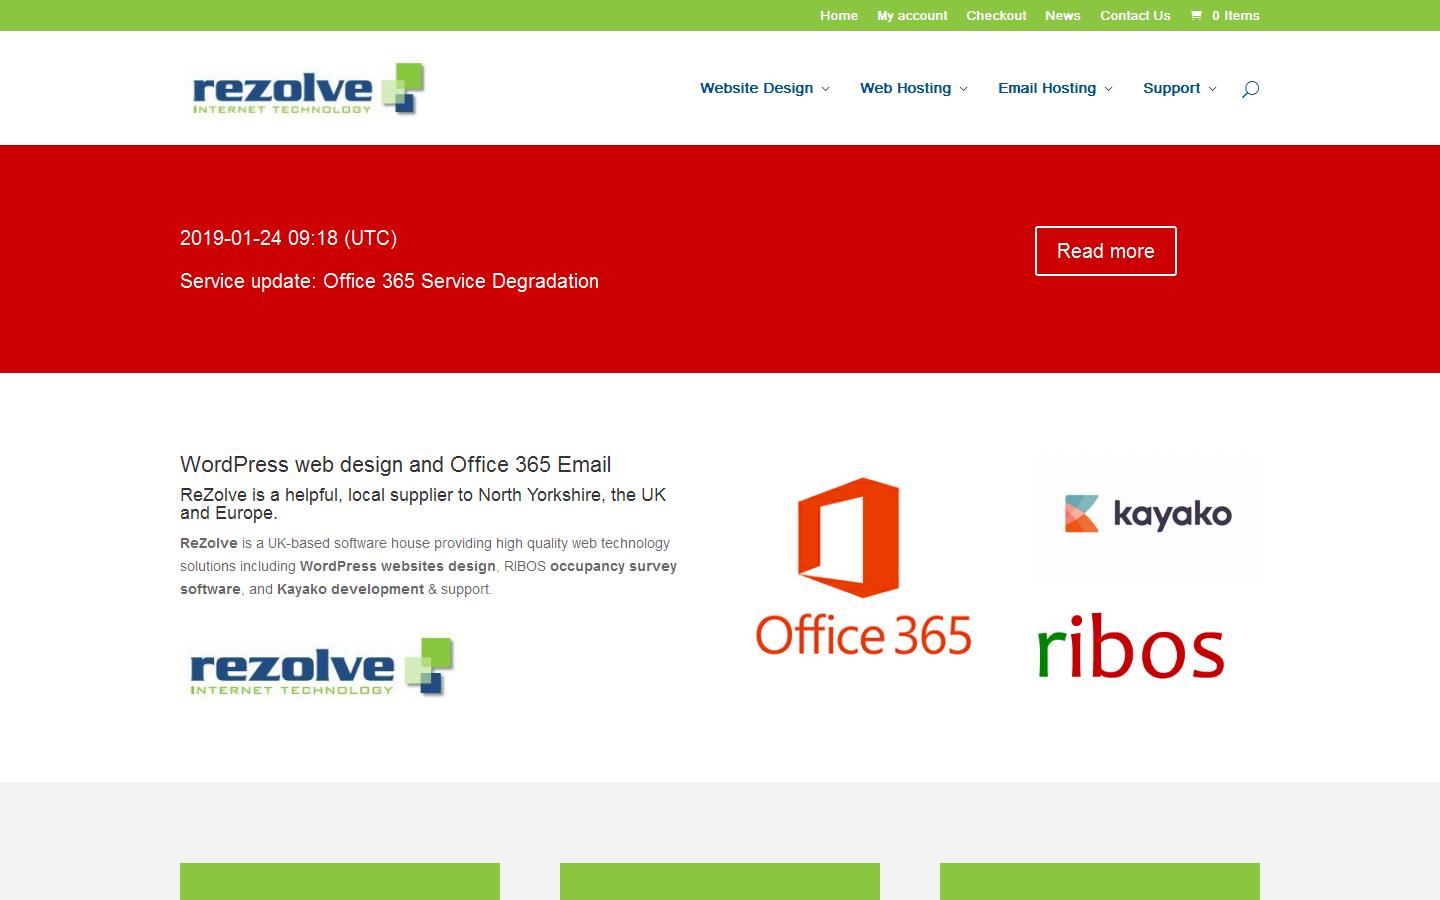Click the Office 365 logo
Screen dimensions: 1440x900
(863, 565)
